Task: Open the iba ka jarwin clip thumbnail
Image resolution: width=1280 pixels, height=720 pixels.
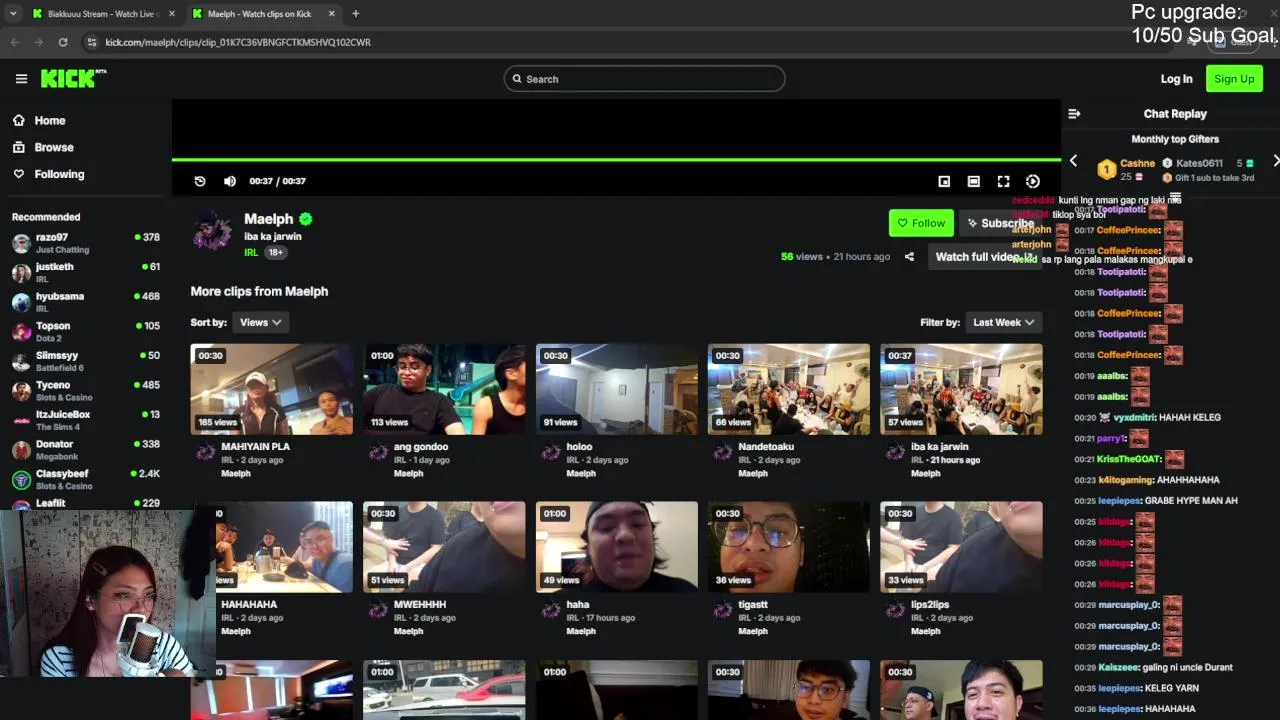Action: [x=961, y=389]
